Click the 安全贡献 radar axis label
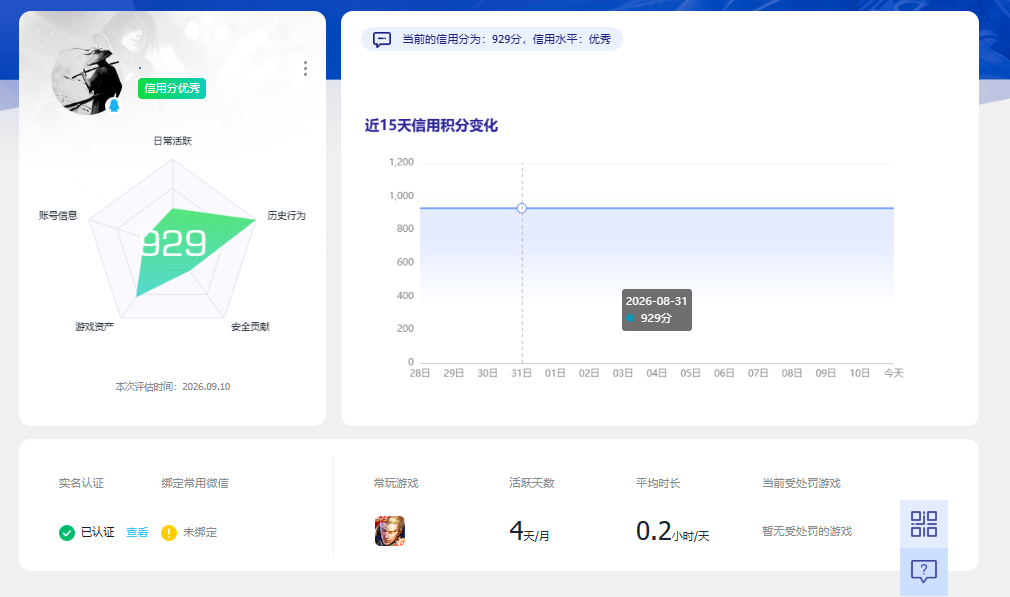The height and width of the screenshot is (597, 1010). click(251, 327)
